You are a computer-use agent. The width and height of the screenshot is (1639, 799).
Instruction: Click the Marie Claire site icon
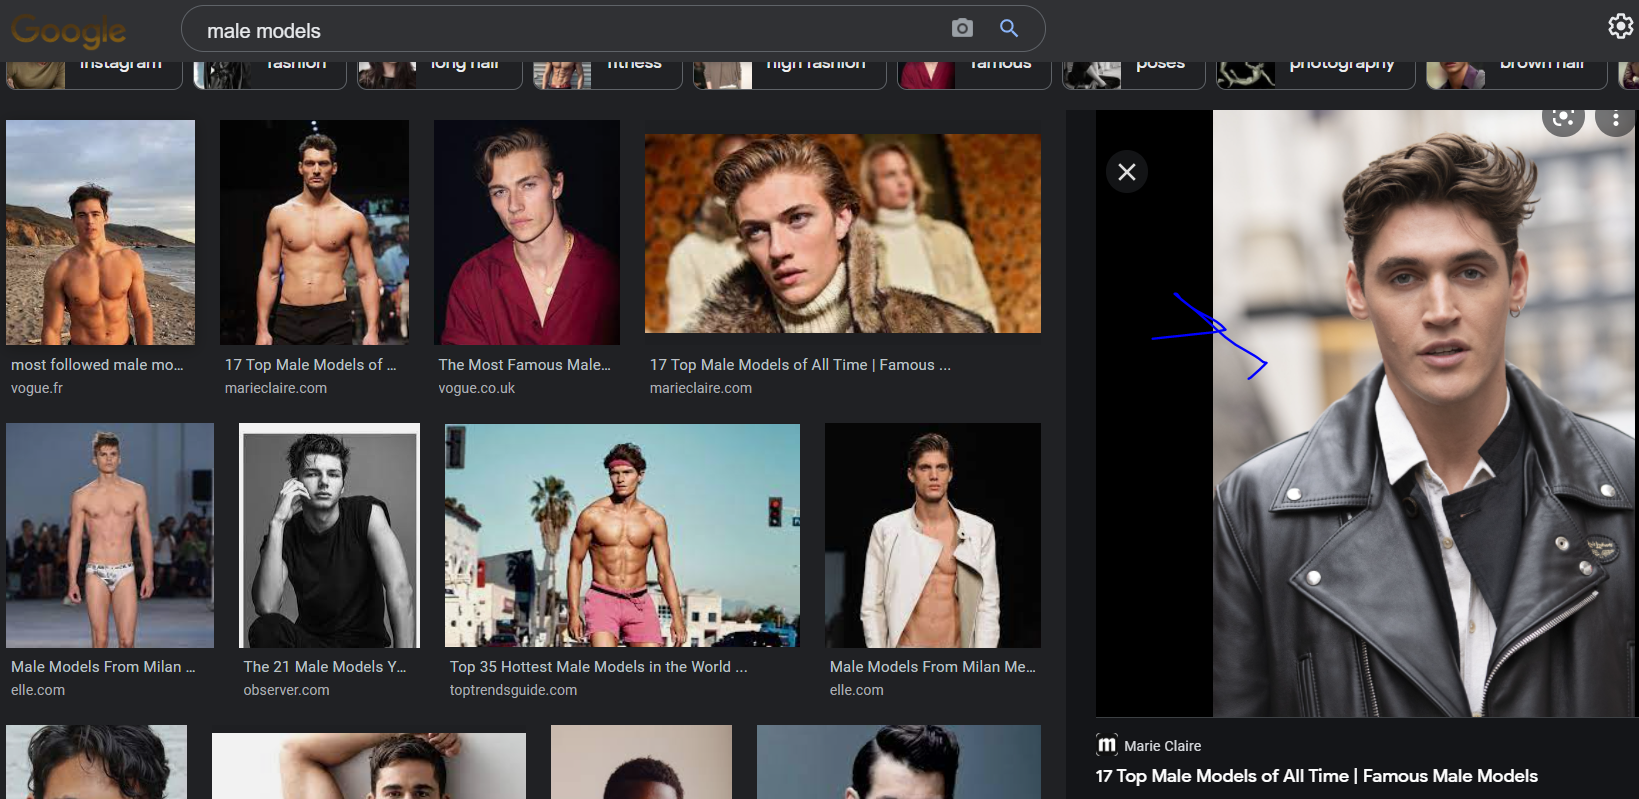click(1107, 745)
